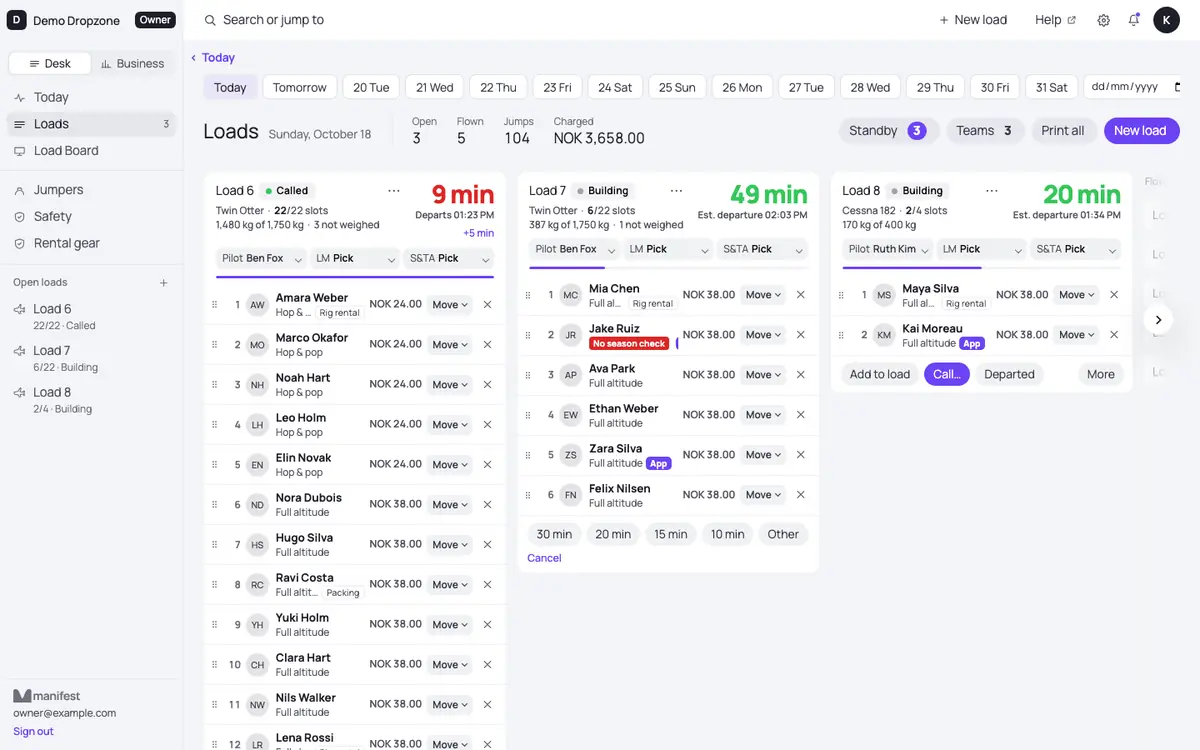
Task: Select Tomorrow date tab
Action: coord(300,87)
